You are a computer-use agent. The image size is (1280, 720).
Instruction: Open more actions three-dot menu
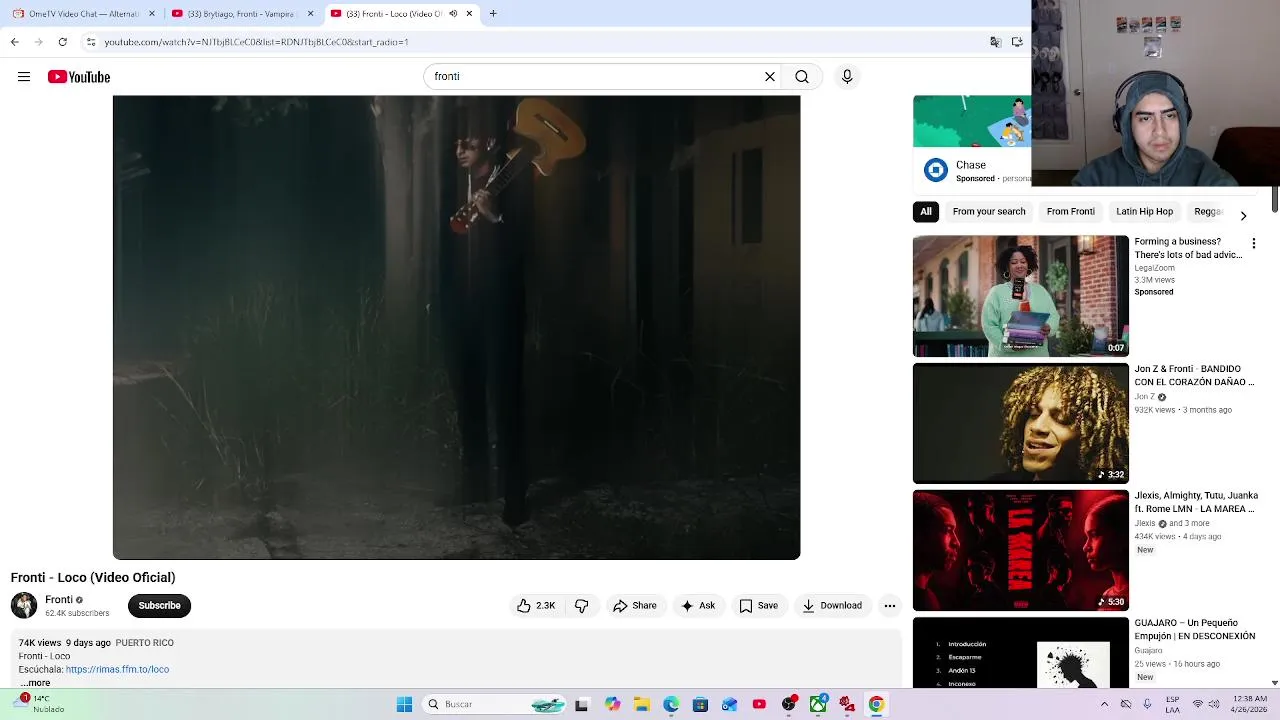coord(890,605)
